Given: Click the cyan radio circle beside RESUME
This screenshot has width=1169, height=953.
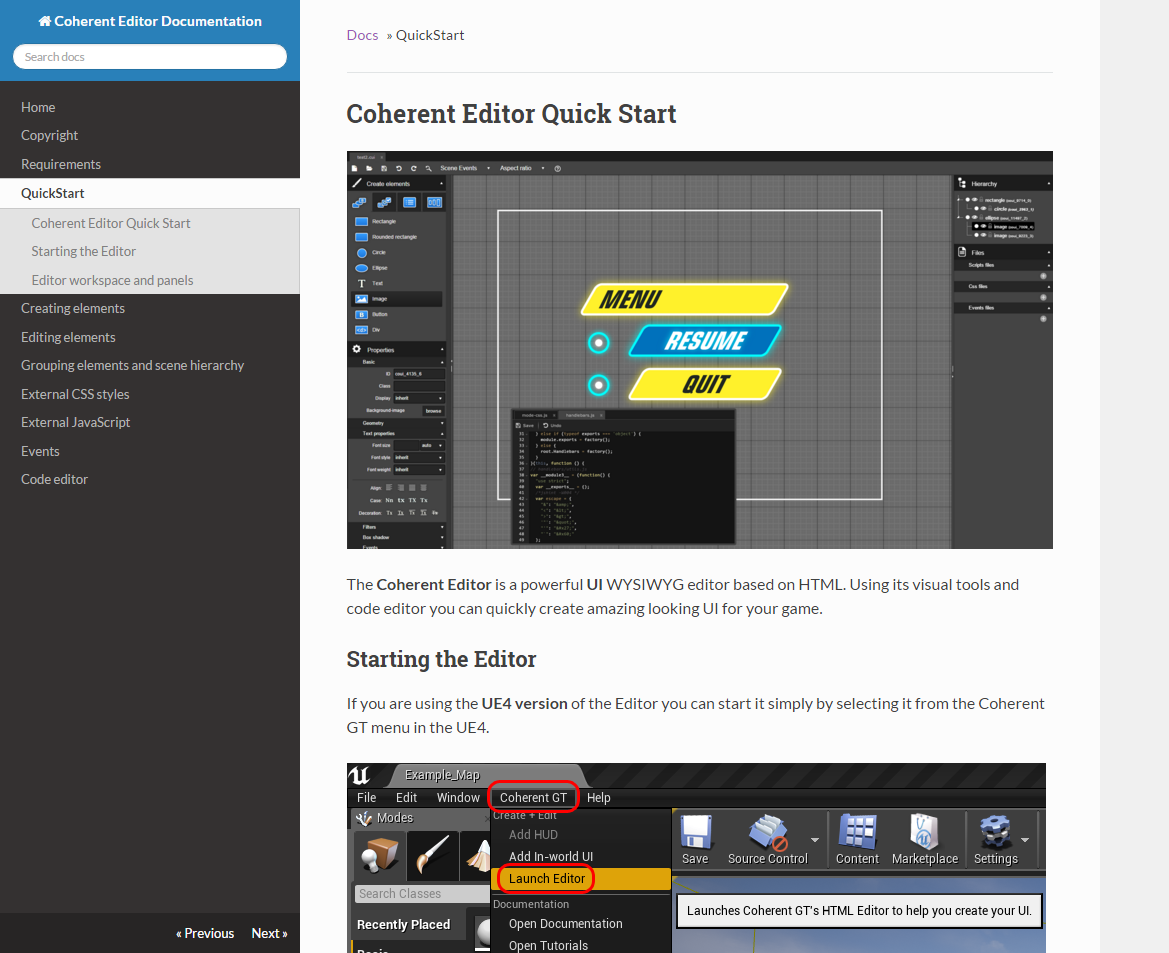Looking at the screenshot, I should 598,343.
